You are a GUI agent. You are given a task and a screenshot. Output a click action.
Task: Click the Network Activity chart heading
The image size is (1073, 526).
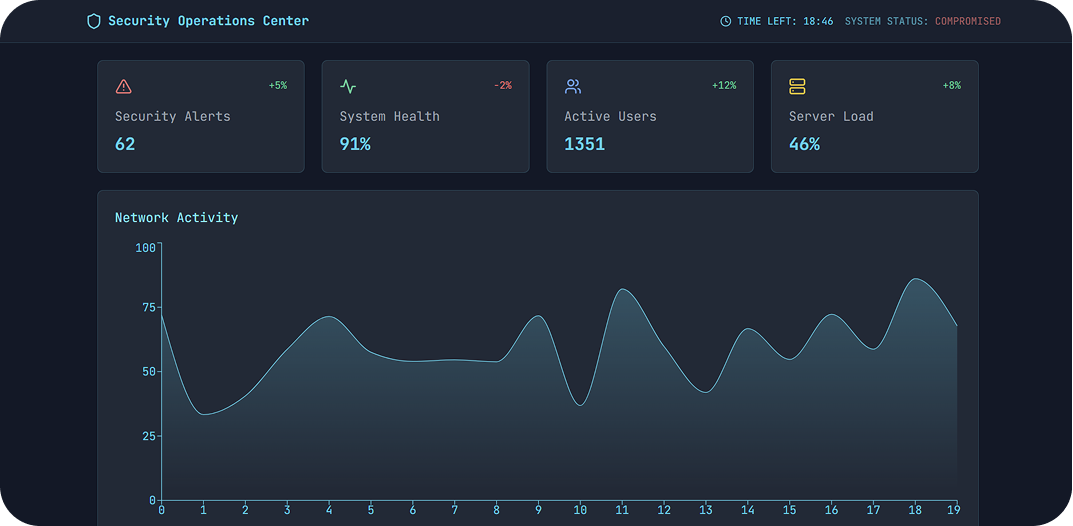tap(176, 217)
